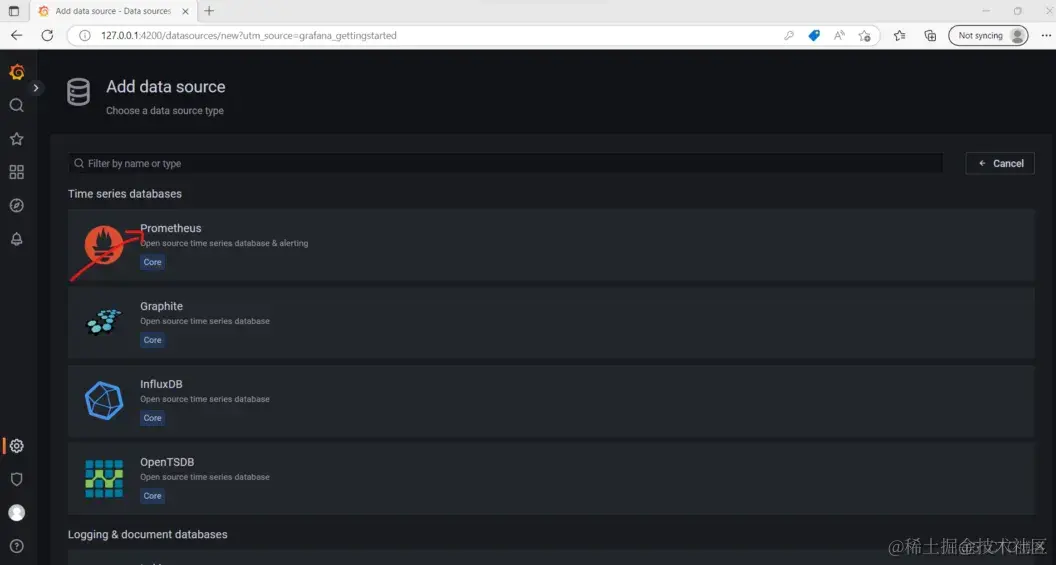Viewport: 1056px width, 565px height.
Task: Select the Prometheus flame logo
Action: point(104,244)
